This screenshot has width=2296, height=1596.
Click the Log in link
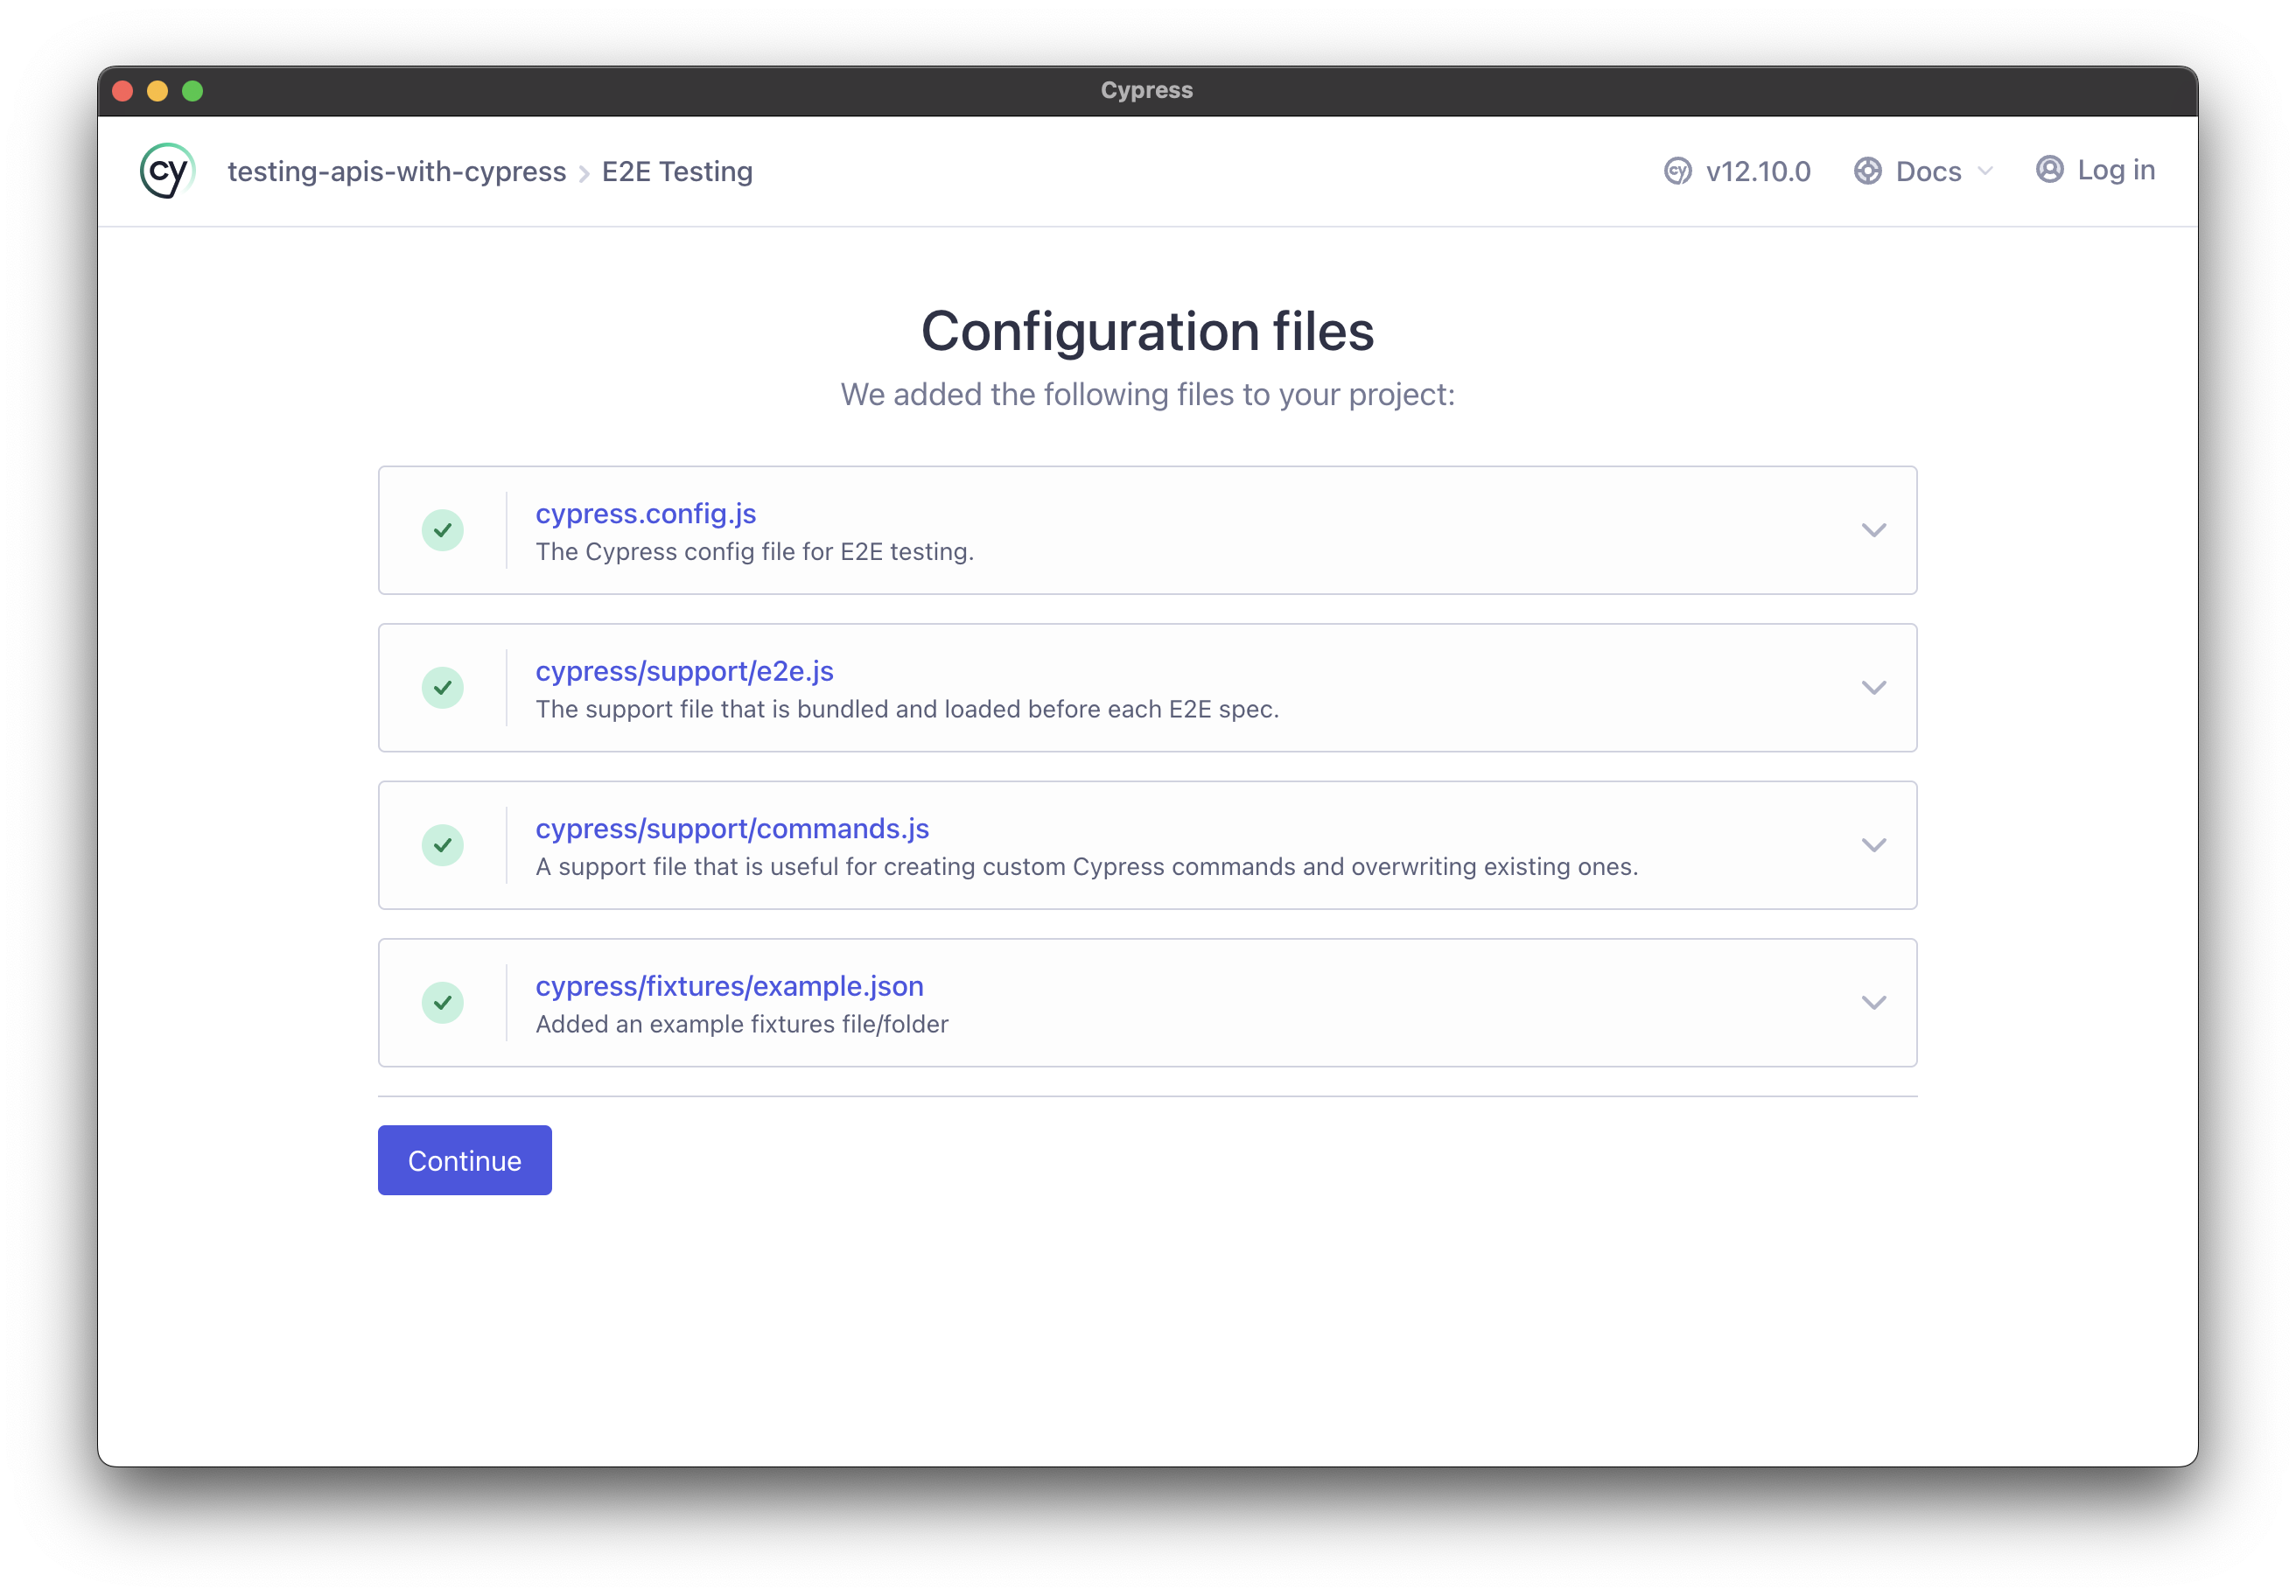click(2115, 170)
